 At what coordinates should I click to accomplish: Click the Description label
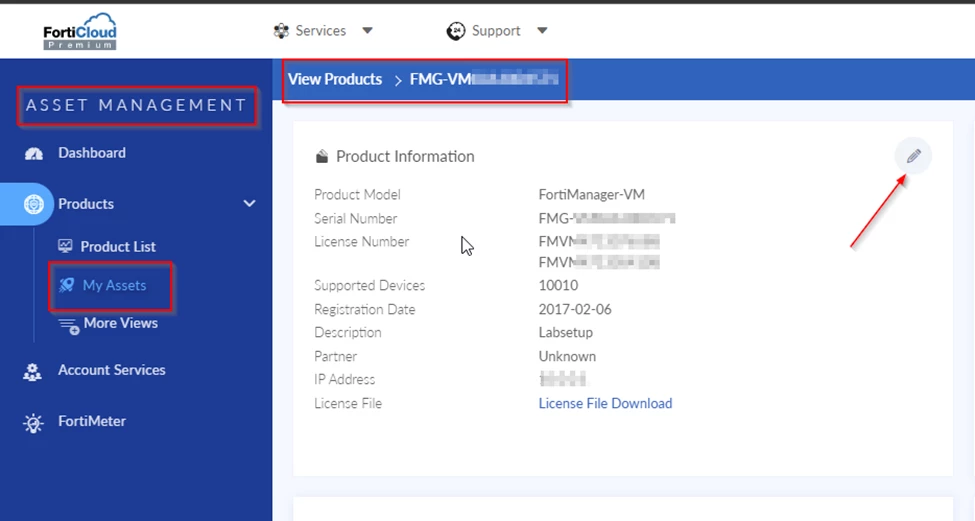pyautogui.click(x=348, y=333)
